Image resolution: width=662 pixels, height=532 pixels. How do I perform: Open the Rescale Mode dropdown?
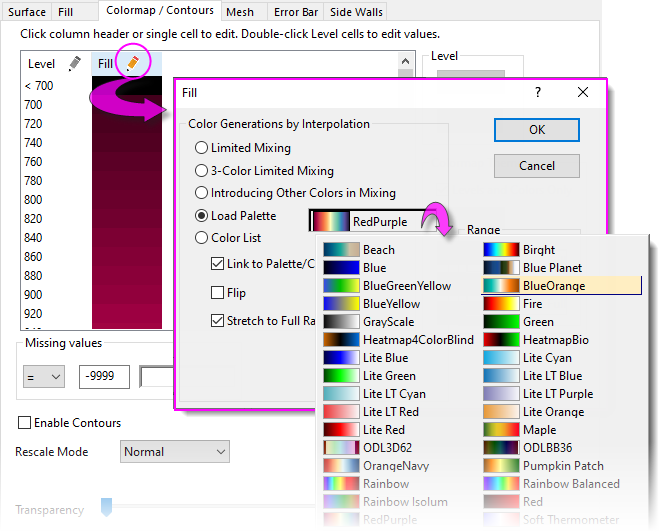pos(175,452)
